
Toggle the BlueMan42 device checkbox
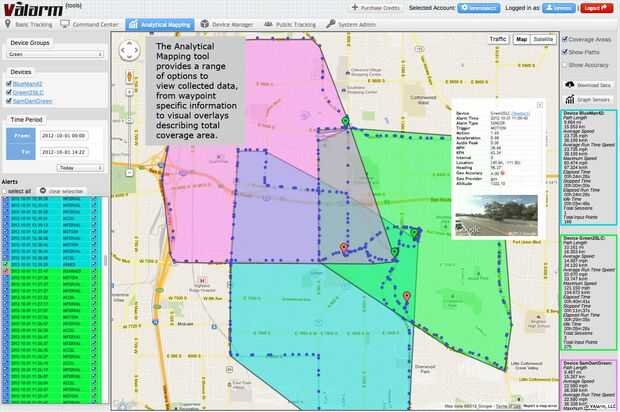pyautogui.click(x=9, y=83)
